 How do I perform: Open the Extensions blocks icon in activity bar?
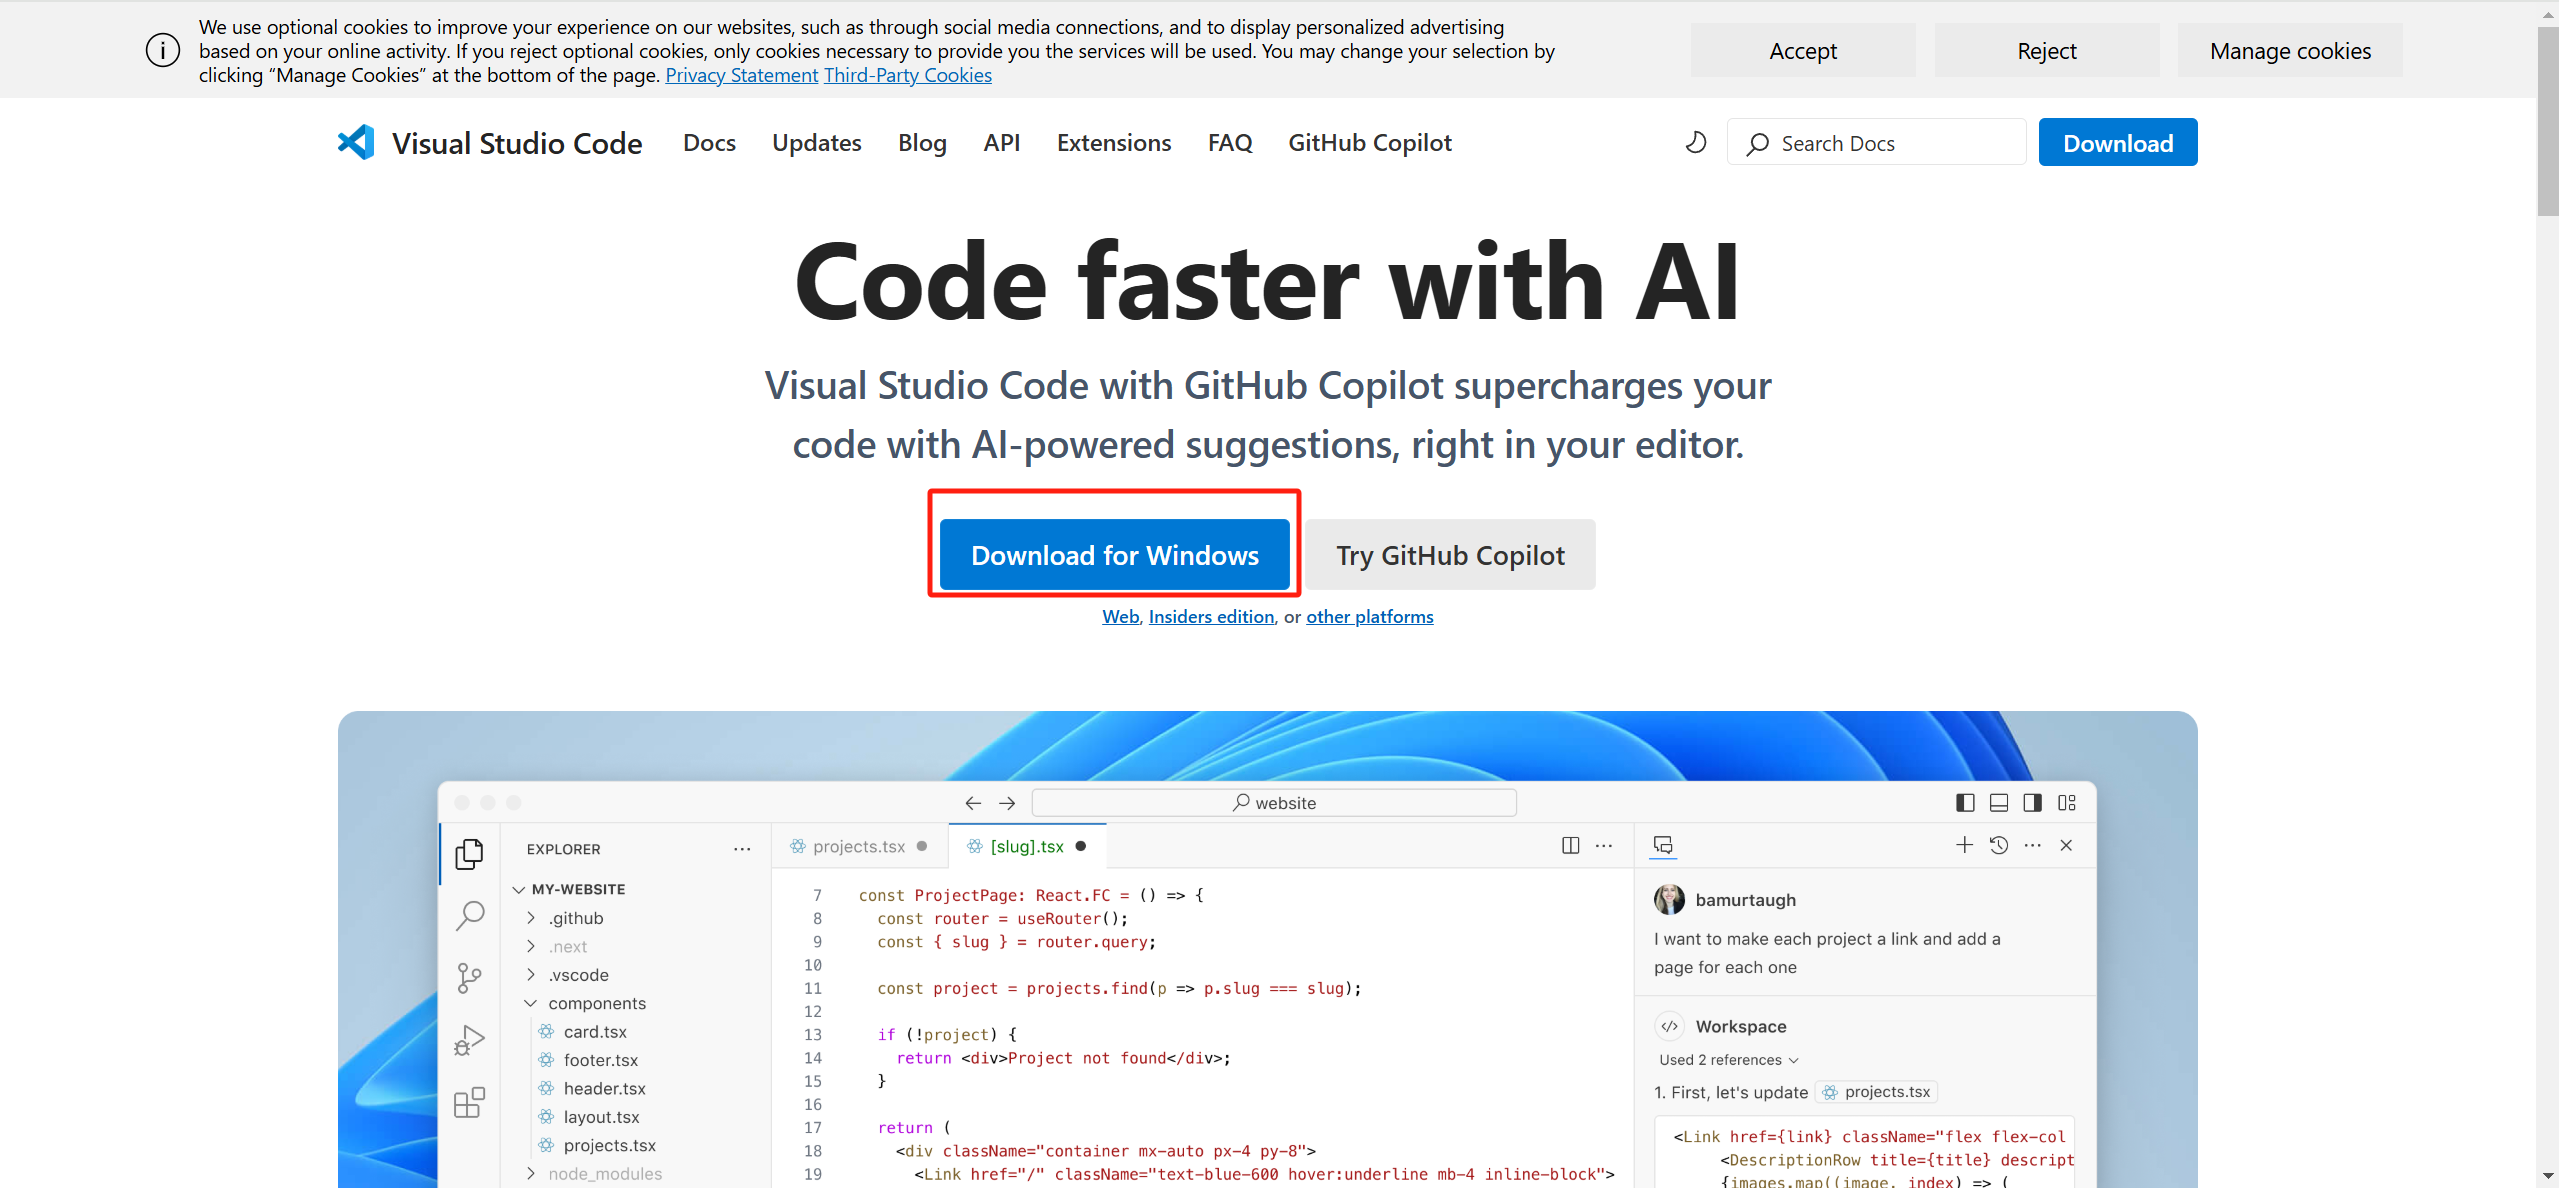[469, 1102]
